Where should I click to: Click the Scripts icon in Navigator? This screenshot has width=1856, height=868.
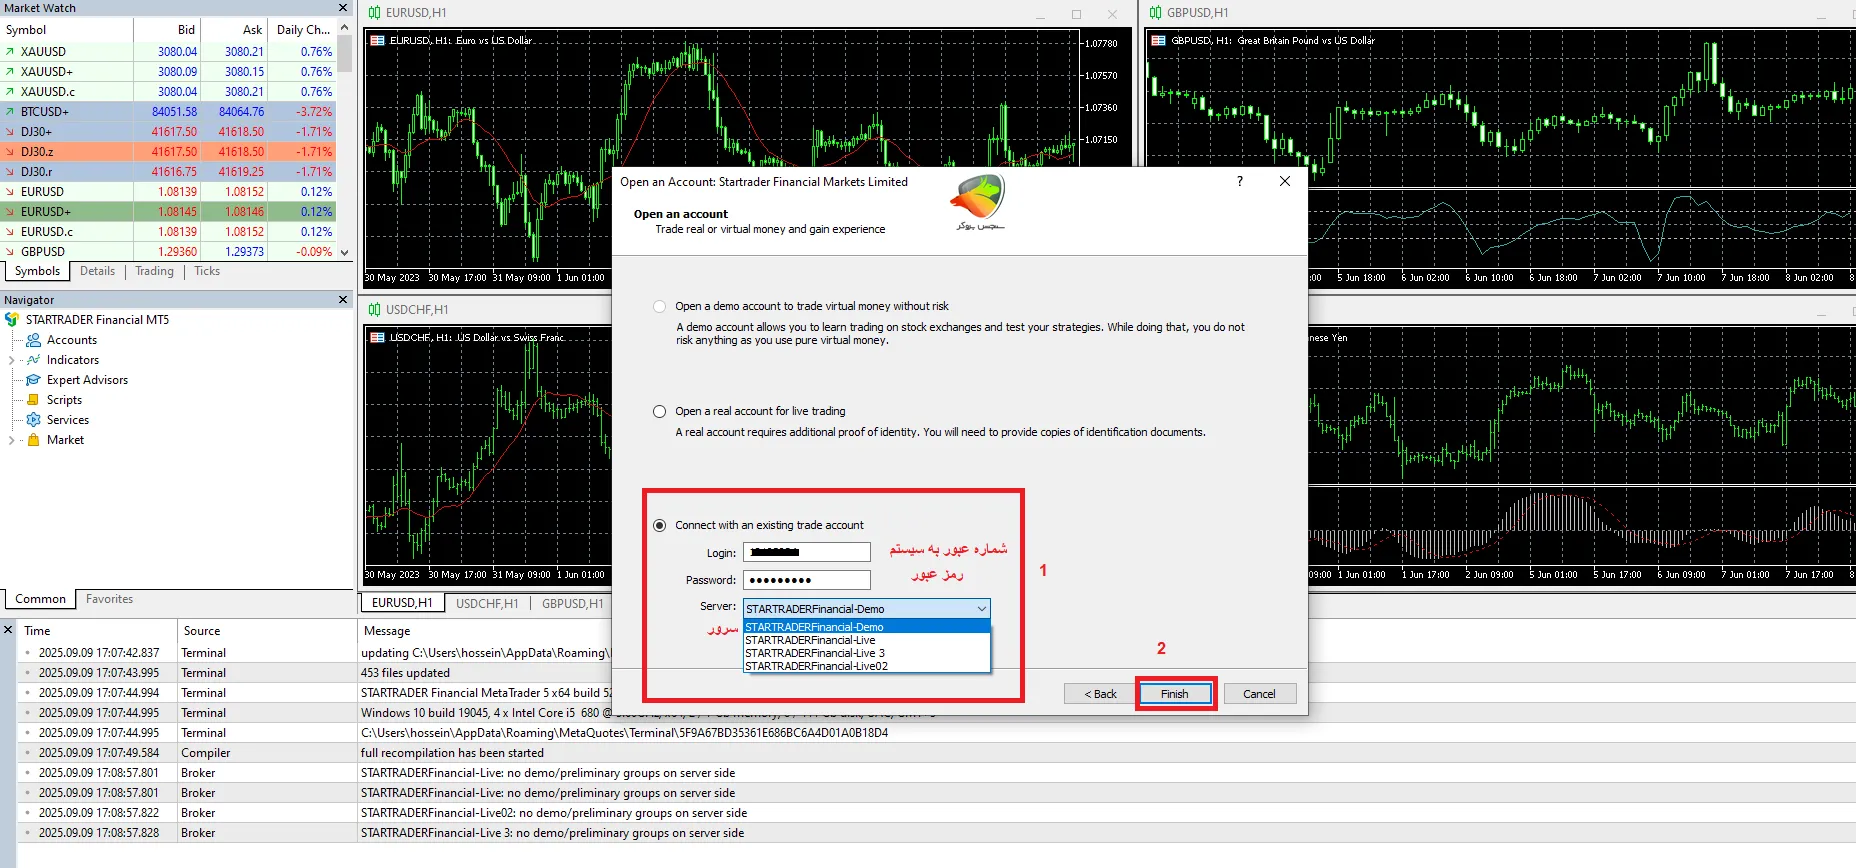point(34,400)
